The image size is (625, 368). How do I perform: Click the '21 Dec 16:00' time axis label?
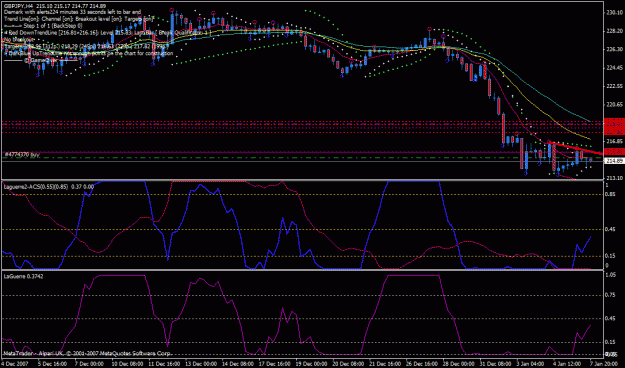point(385,364)
